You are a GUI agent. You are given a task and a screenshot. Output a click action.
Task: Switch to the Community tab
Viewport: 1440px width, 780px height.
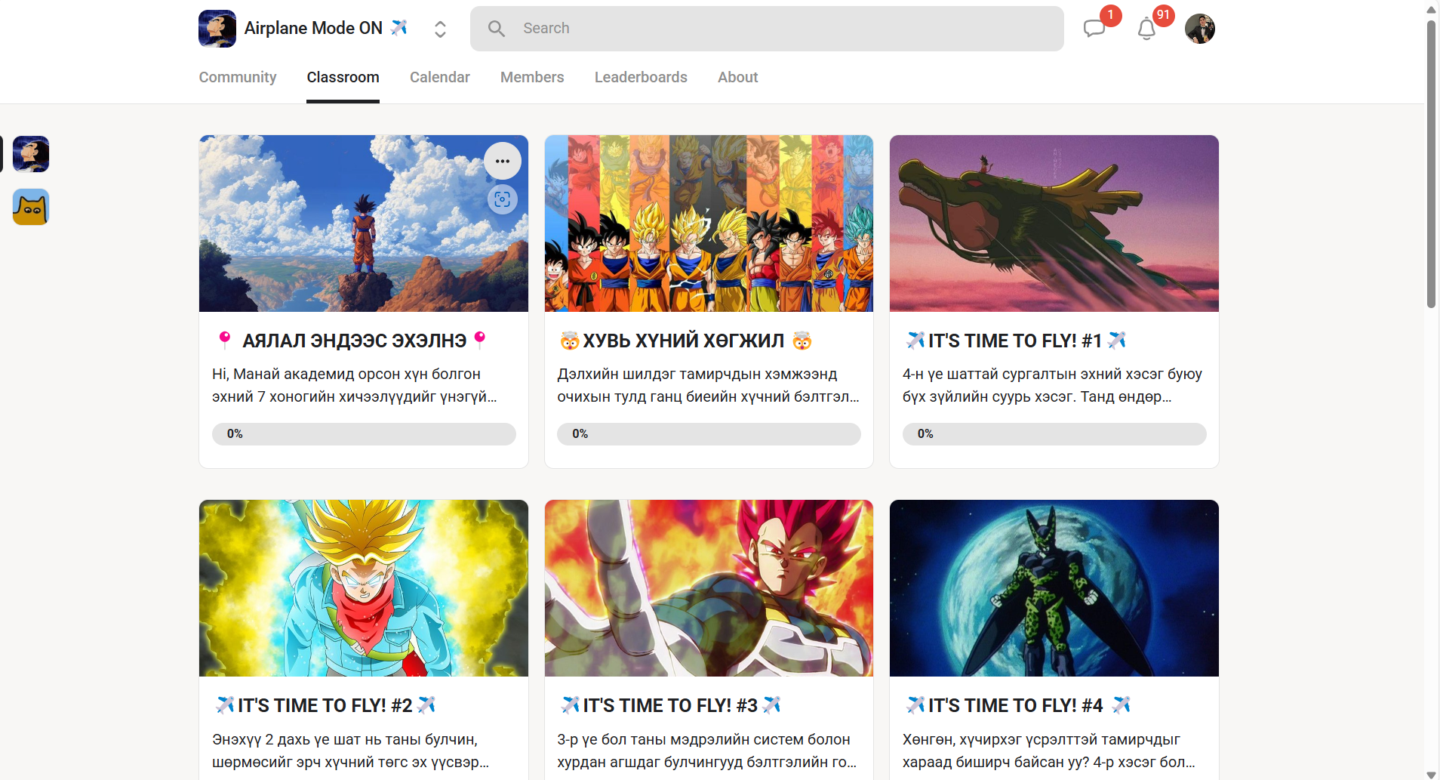tap(238, 77)
